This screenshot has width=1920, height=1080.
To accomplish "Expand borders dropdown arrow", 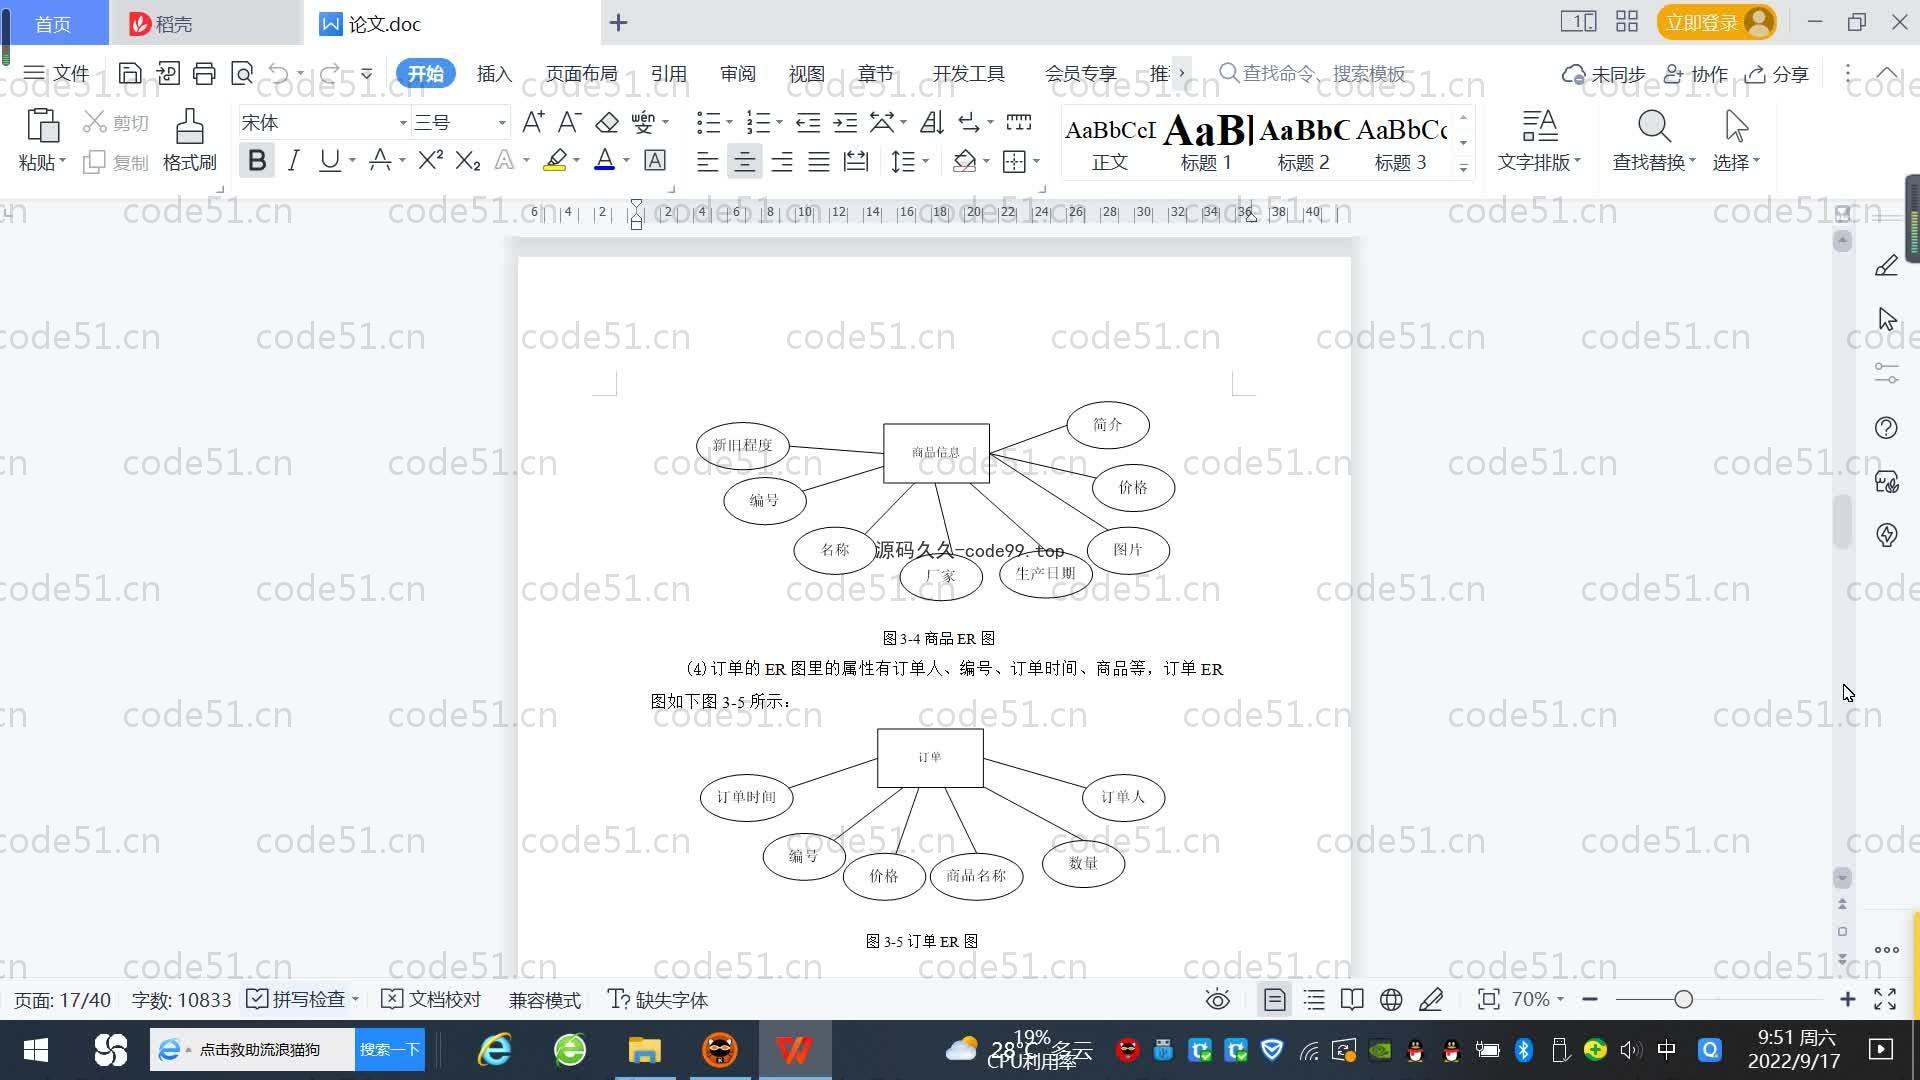I will pos(1036,161).
